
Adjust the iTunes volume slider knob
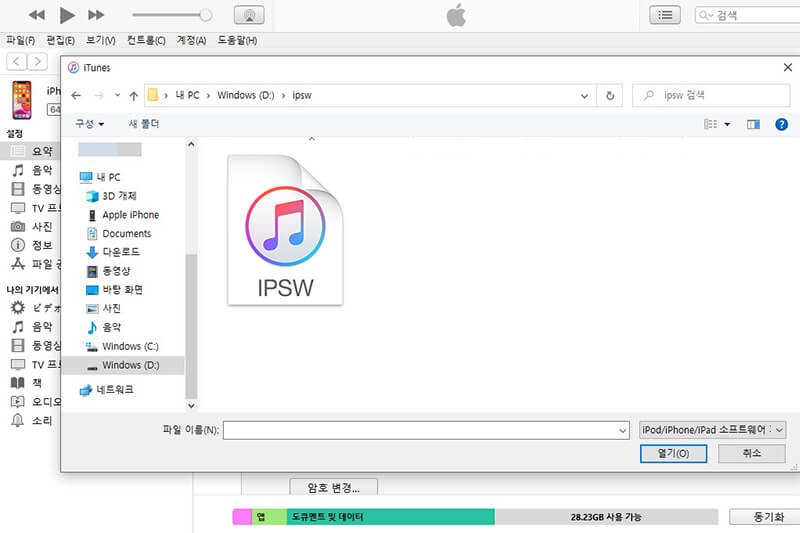[206, 15]
